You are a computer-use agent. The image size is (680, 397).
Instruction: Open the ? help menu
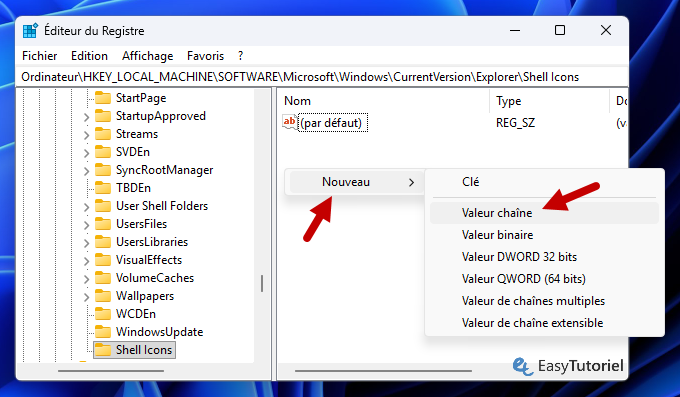click(241, 56)
